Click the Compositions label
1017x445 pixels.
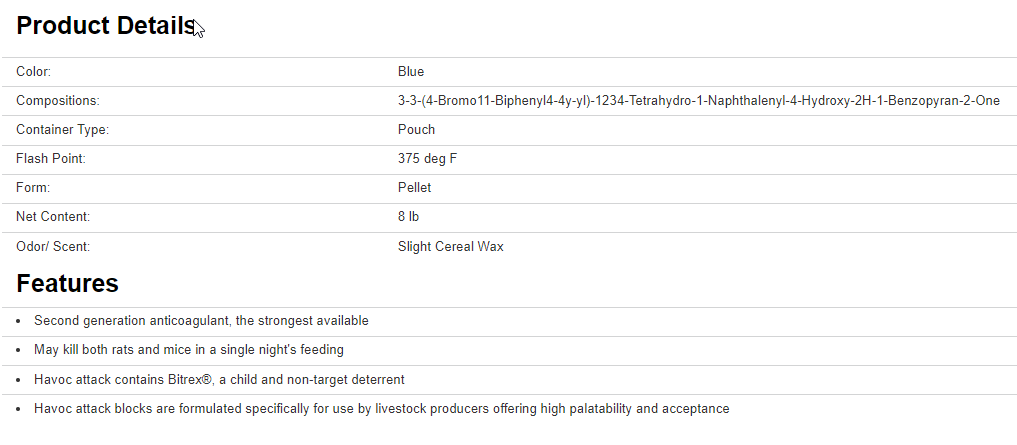click(x=58, y=101)
